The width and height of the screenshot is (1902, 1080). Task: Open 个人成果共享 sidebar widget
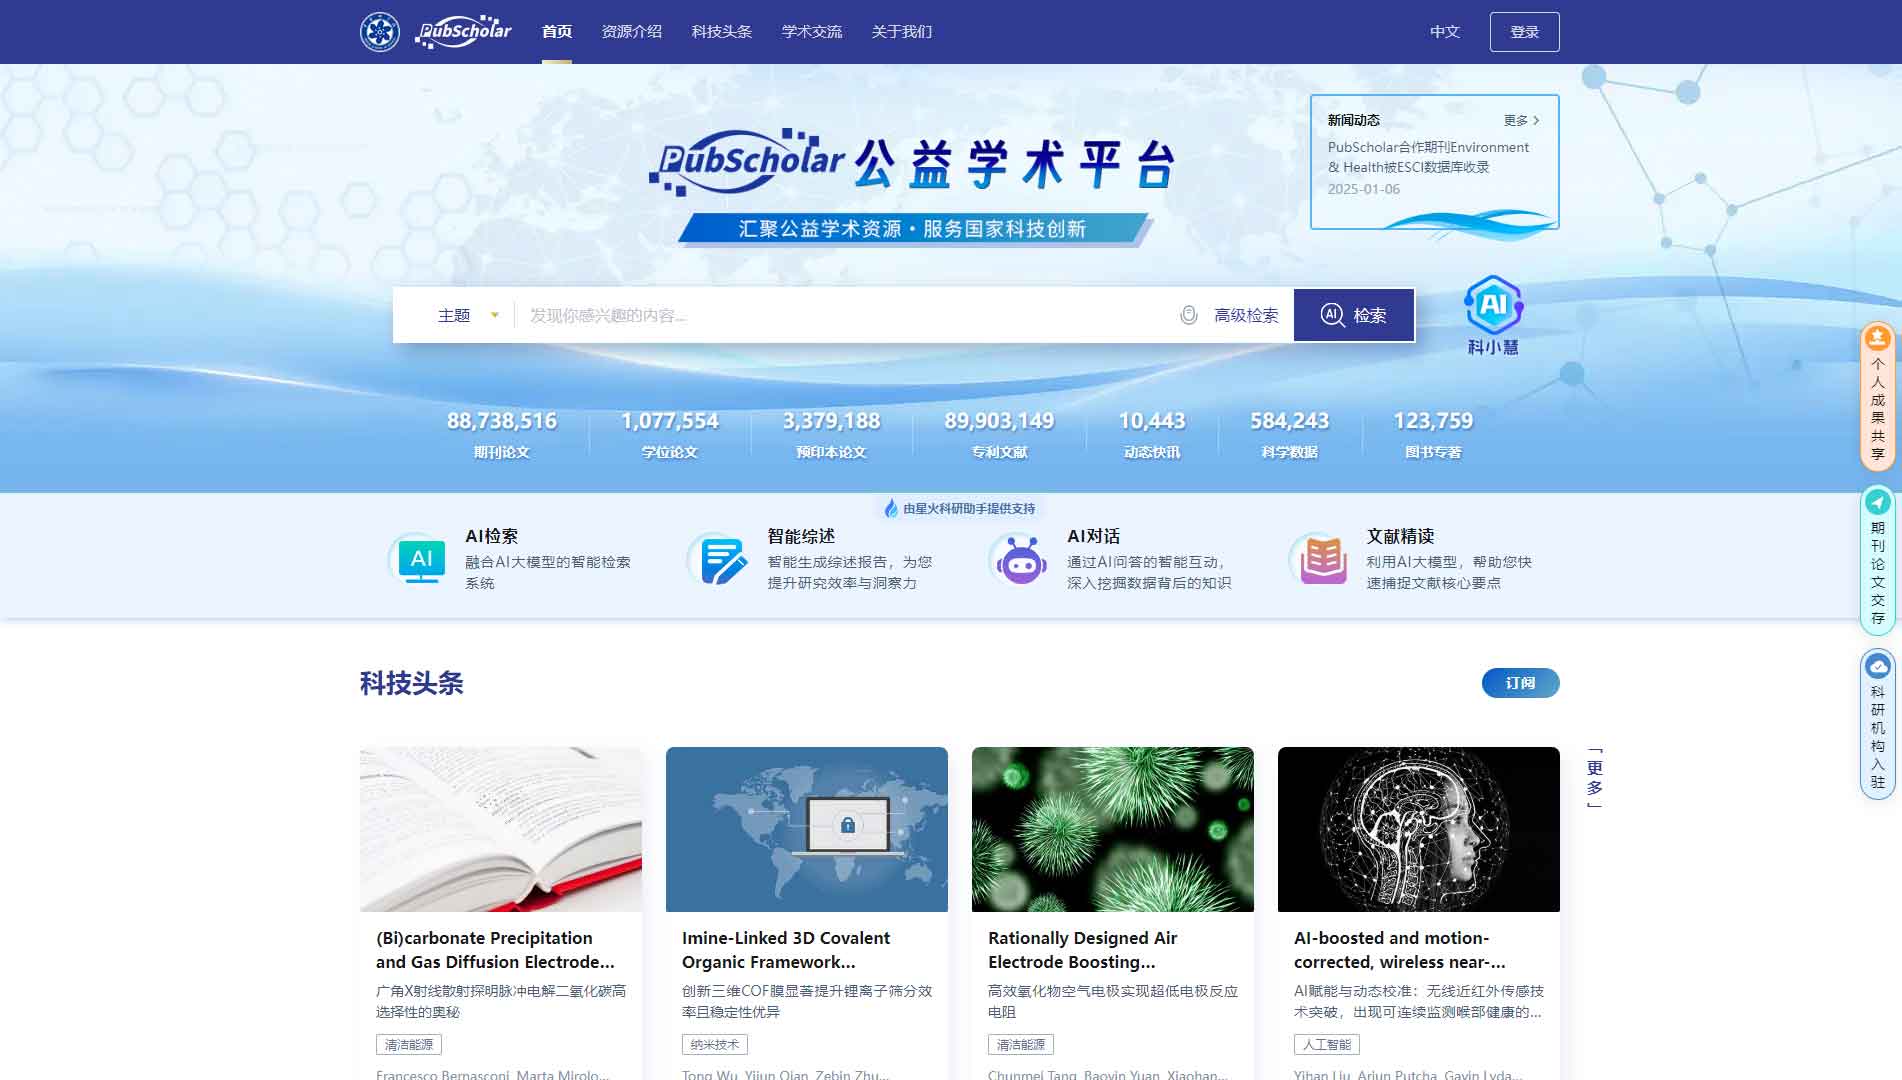click(1878, 396)
